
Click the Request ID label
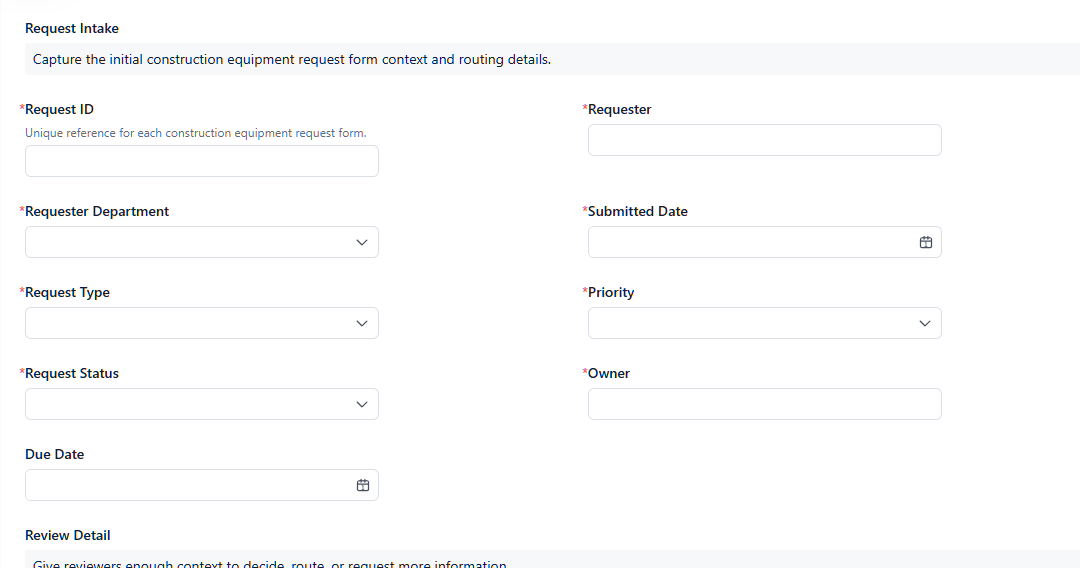(59, 109)
